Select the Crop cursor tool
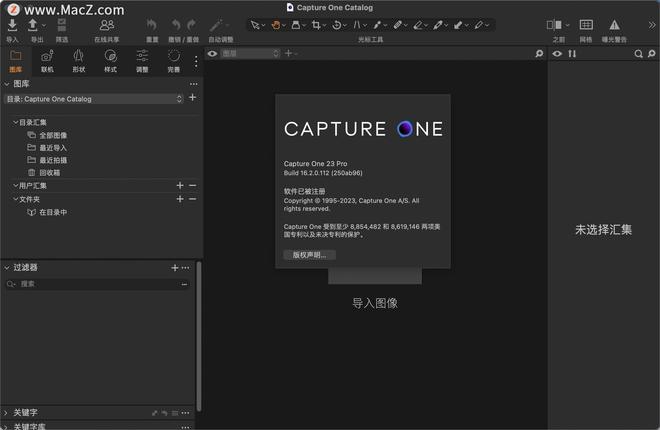 (316, 25)
